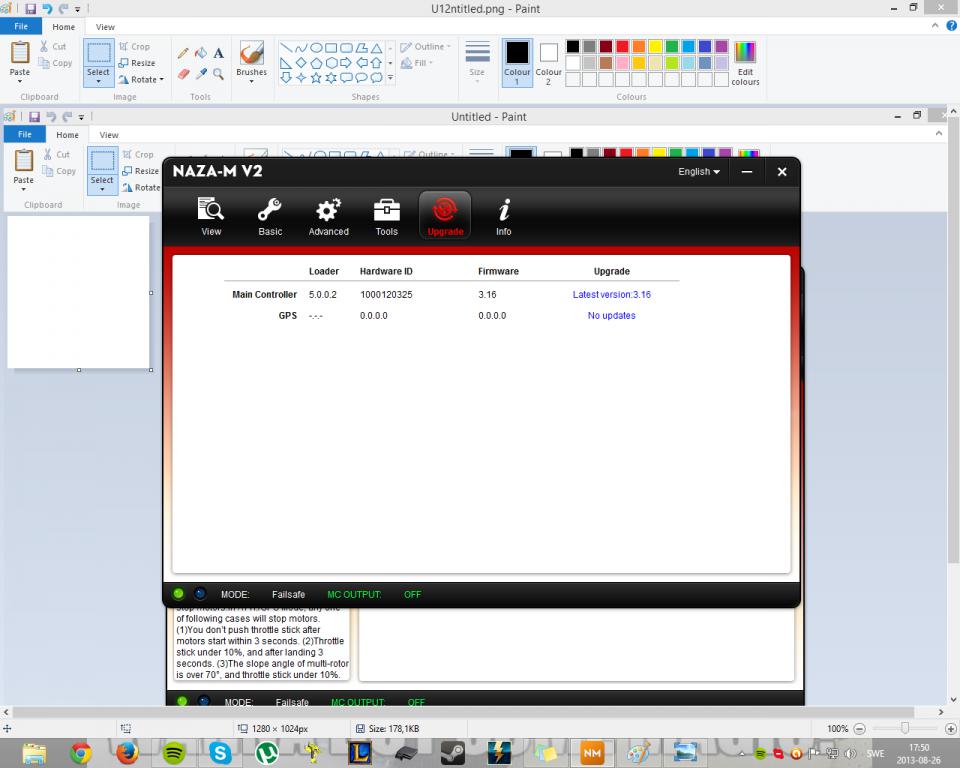Expand the Brushes dropdown arrow
This screenshot has width=960, height=768.
tap(251, 81)
